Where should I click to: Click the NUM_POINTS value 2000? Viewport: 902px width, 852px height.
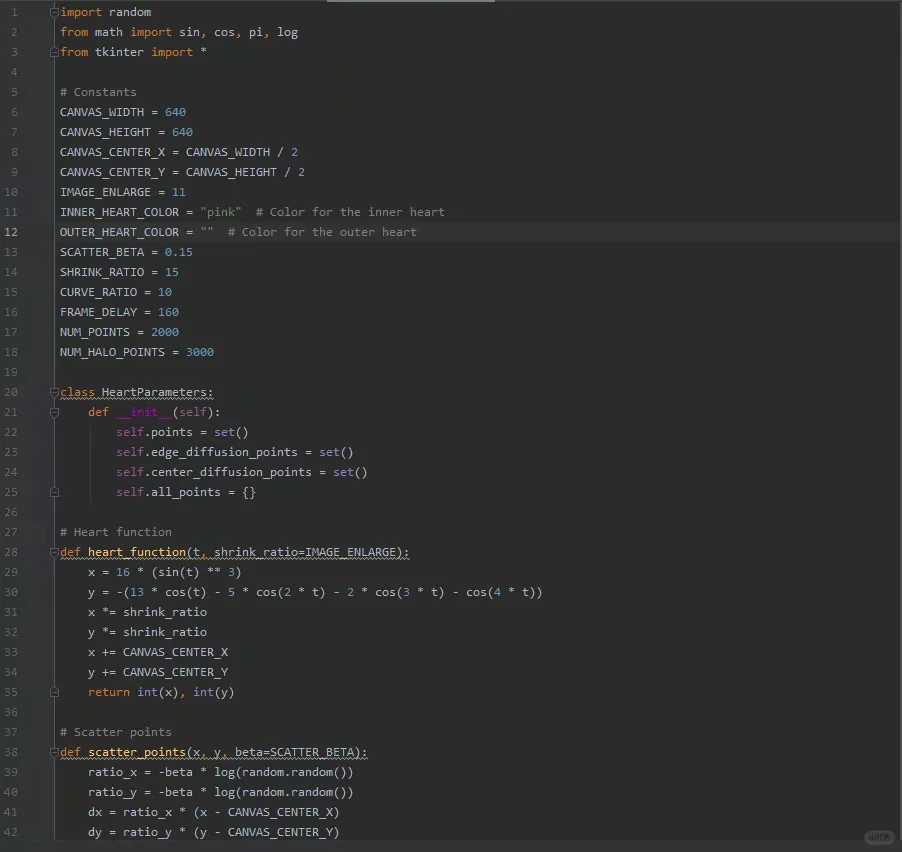coord(165,333)
